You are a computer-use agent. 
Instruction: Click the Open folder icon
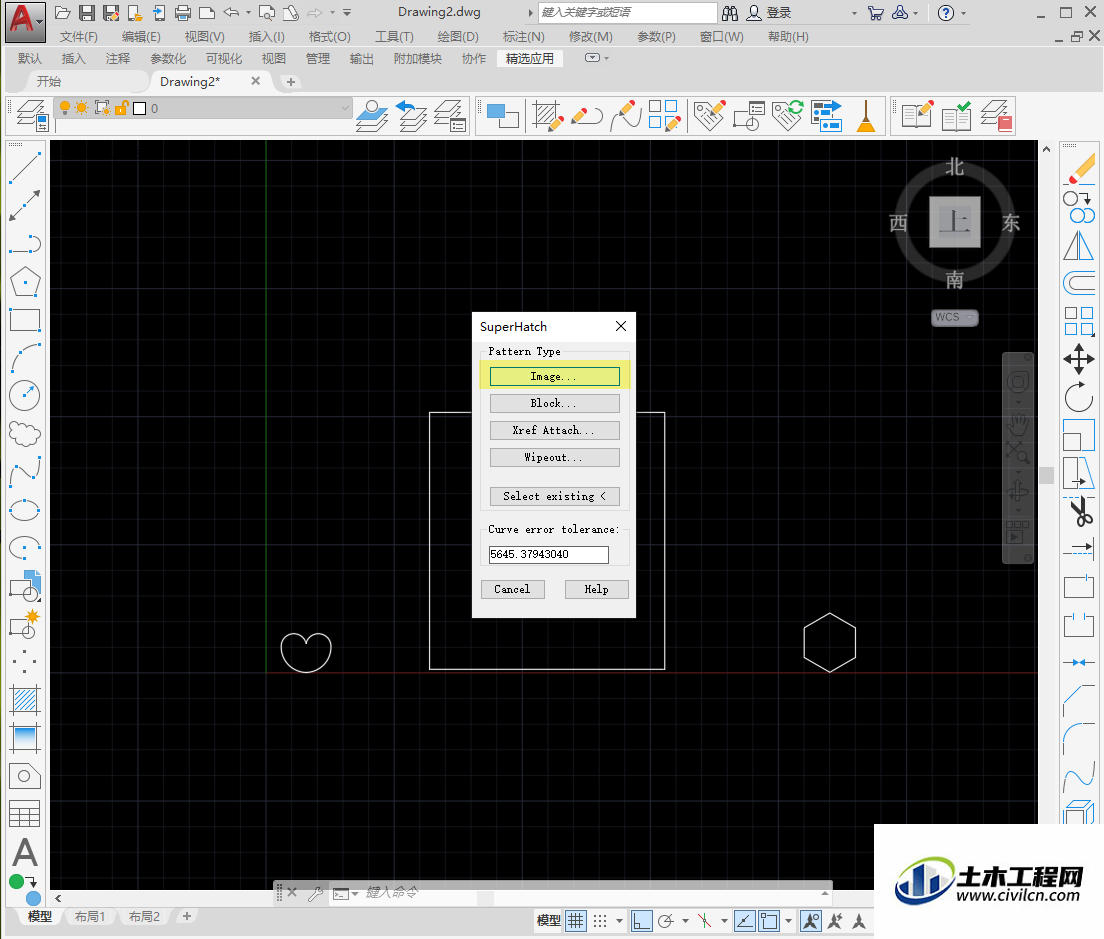pos(63,13)
